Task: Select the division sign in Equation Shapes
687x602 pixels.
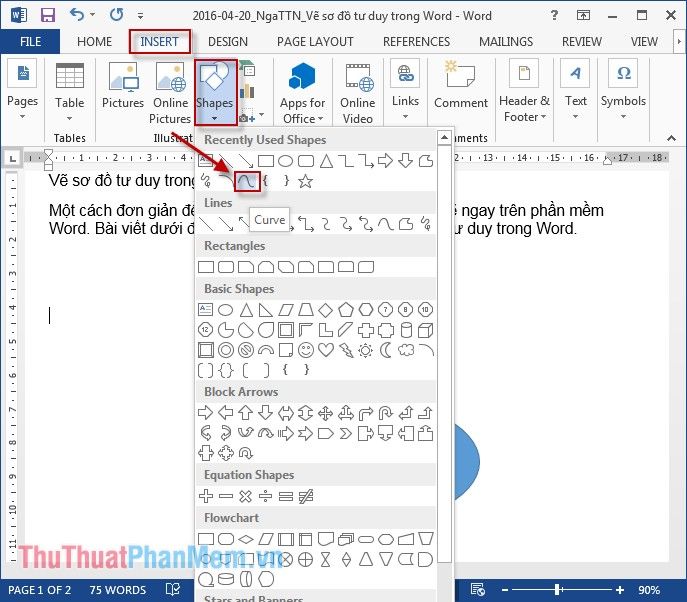Action: pos(266,496)
